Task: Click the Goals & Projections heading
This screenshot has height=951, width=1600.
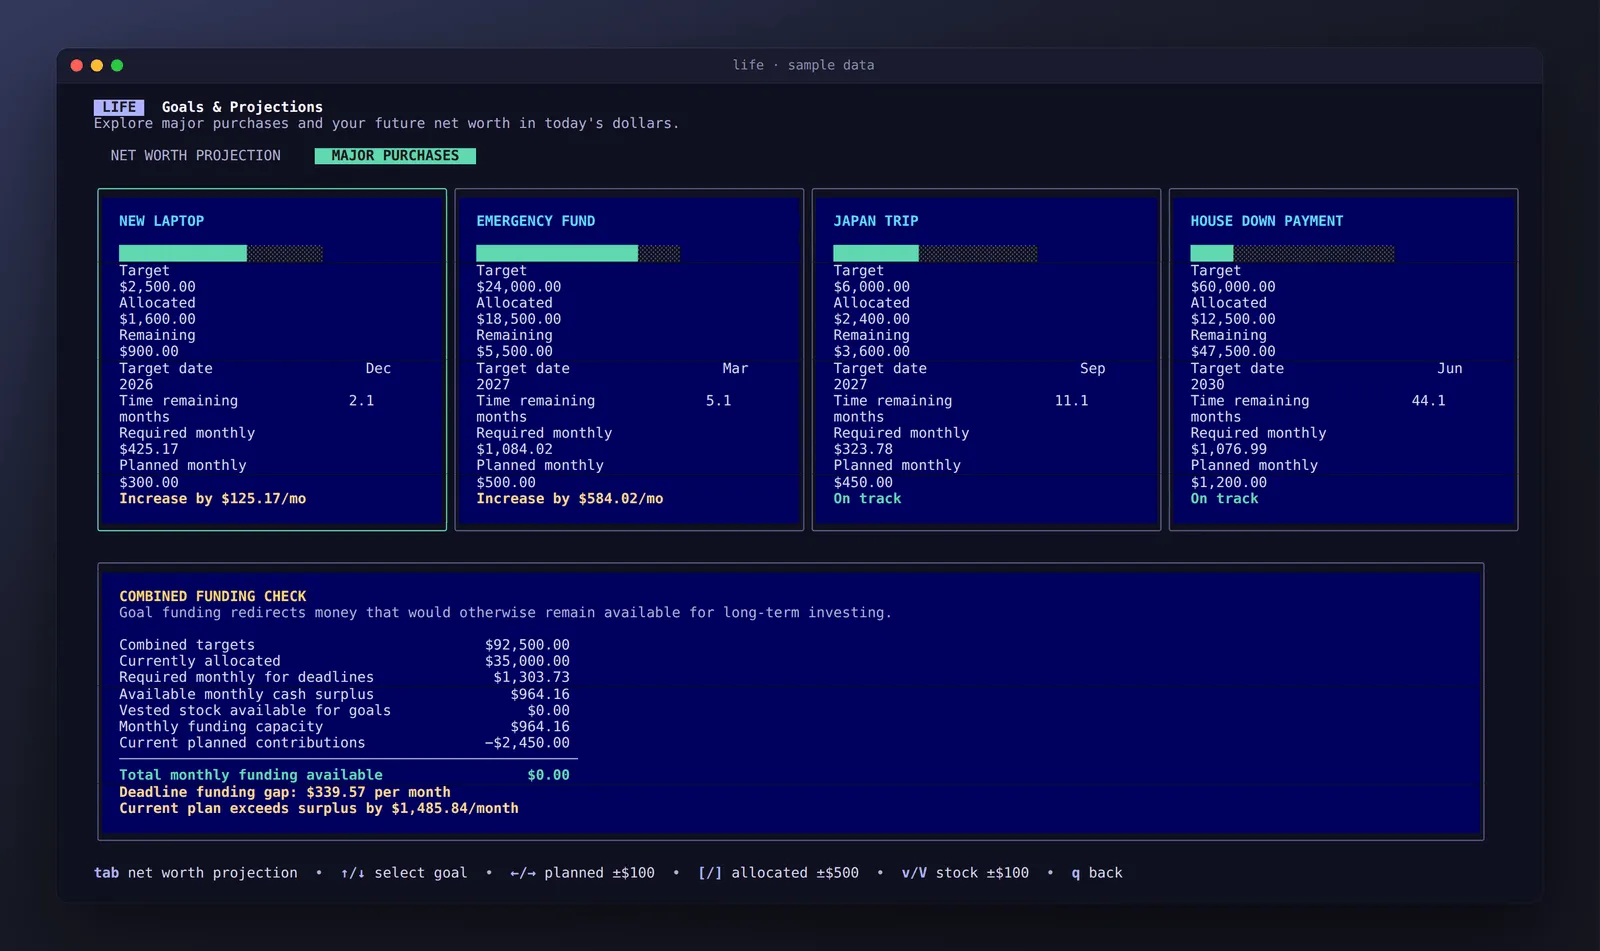Action: [242, 107]
